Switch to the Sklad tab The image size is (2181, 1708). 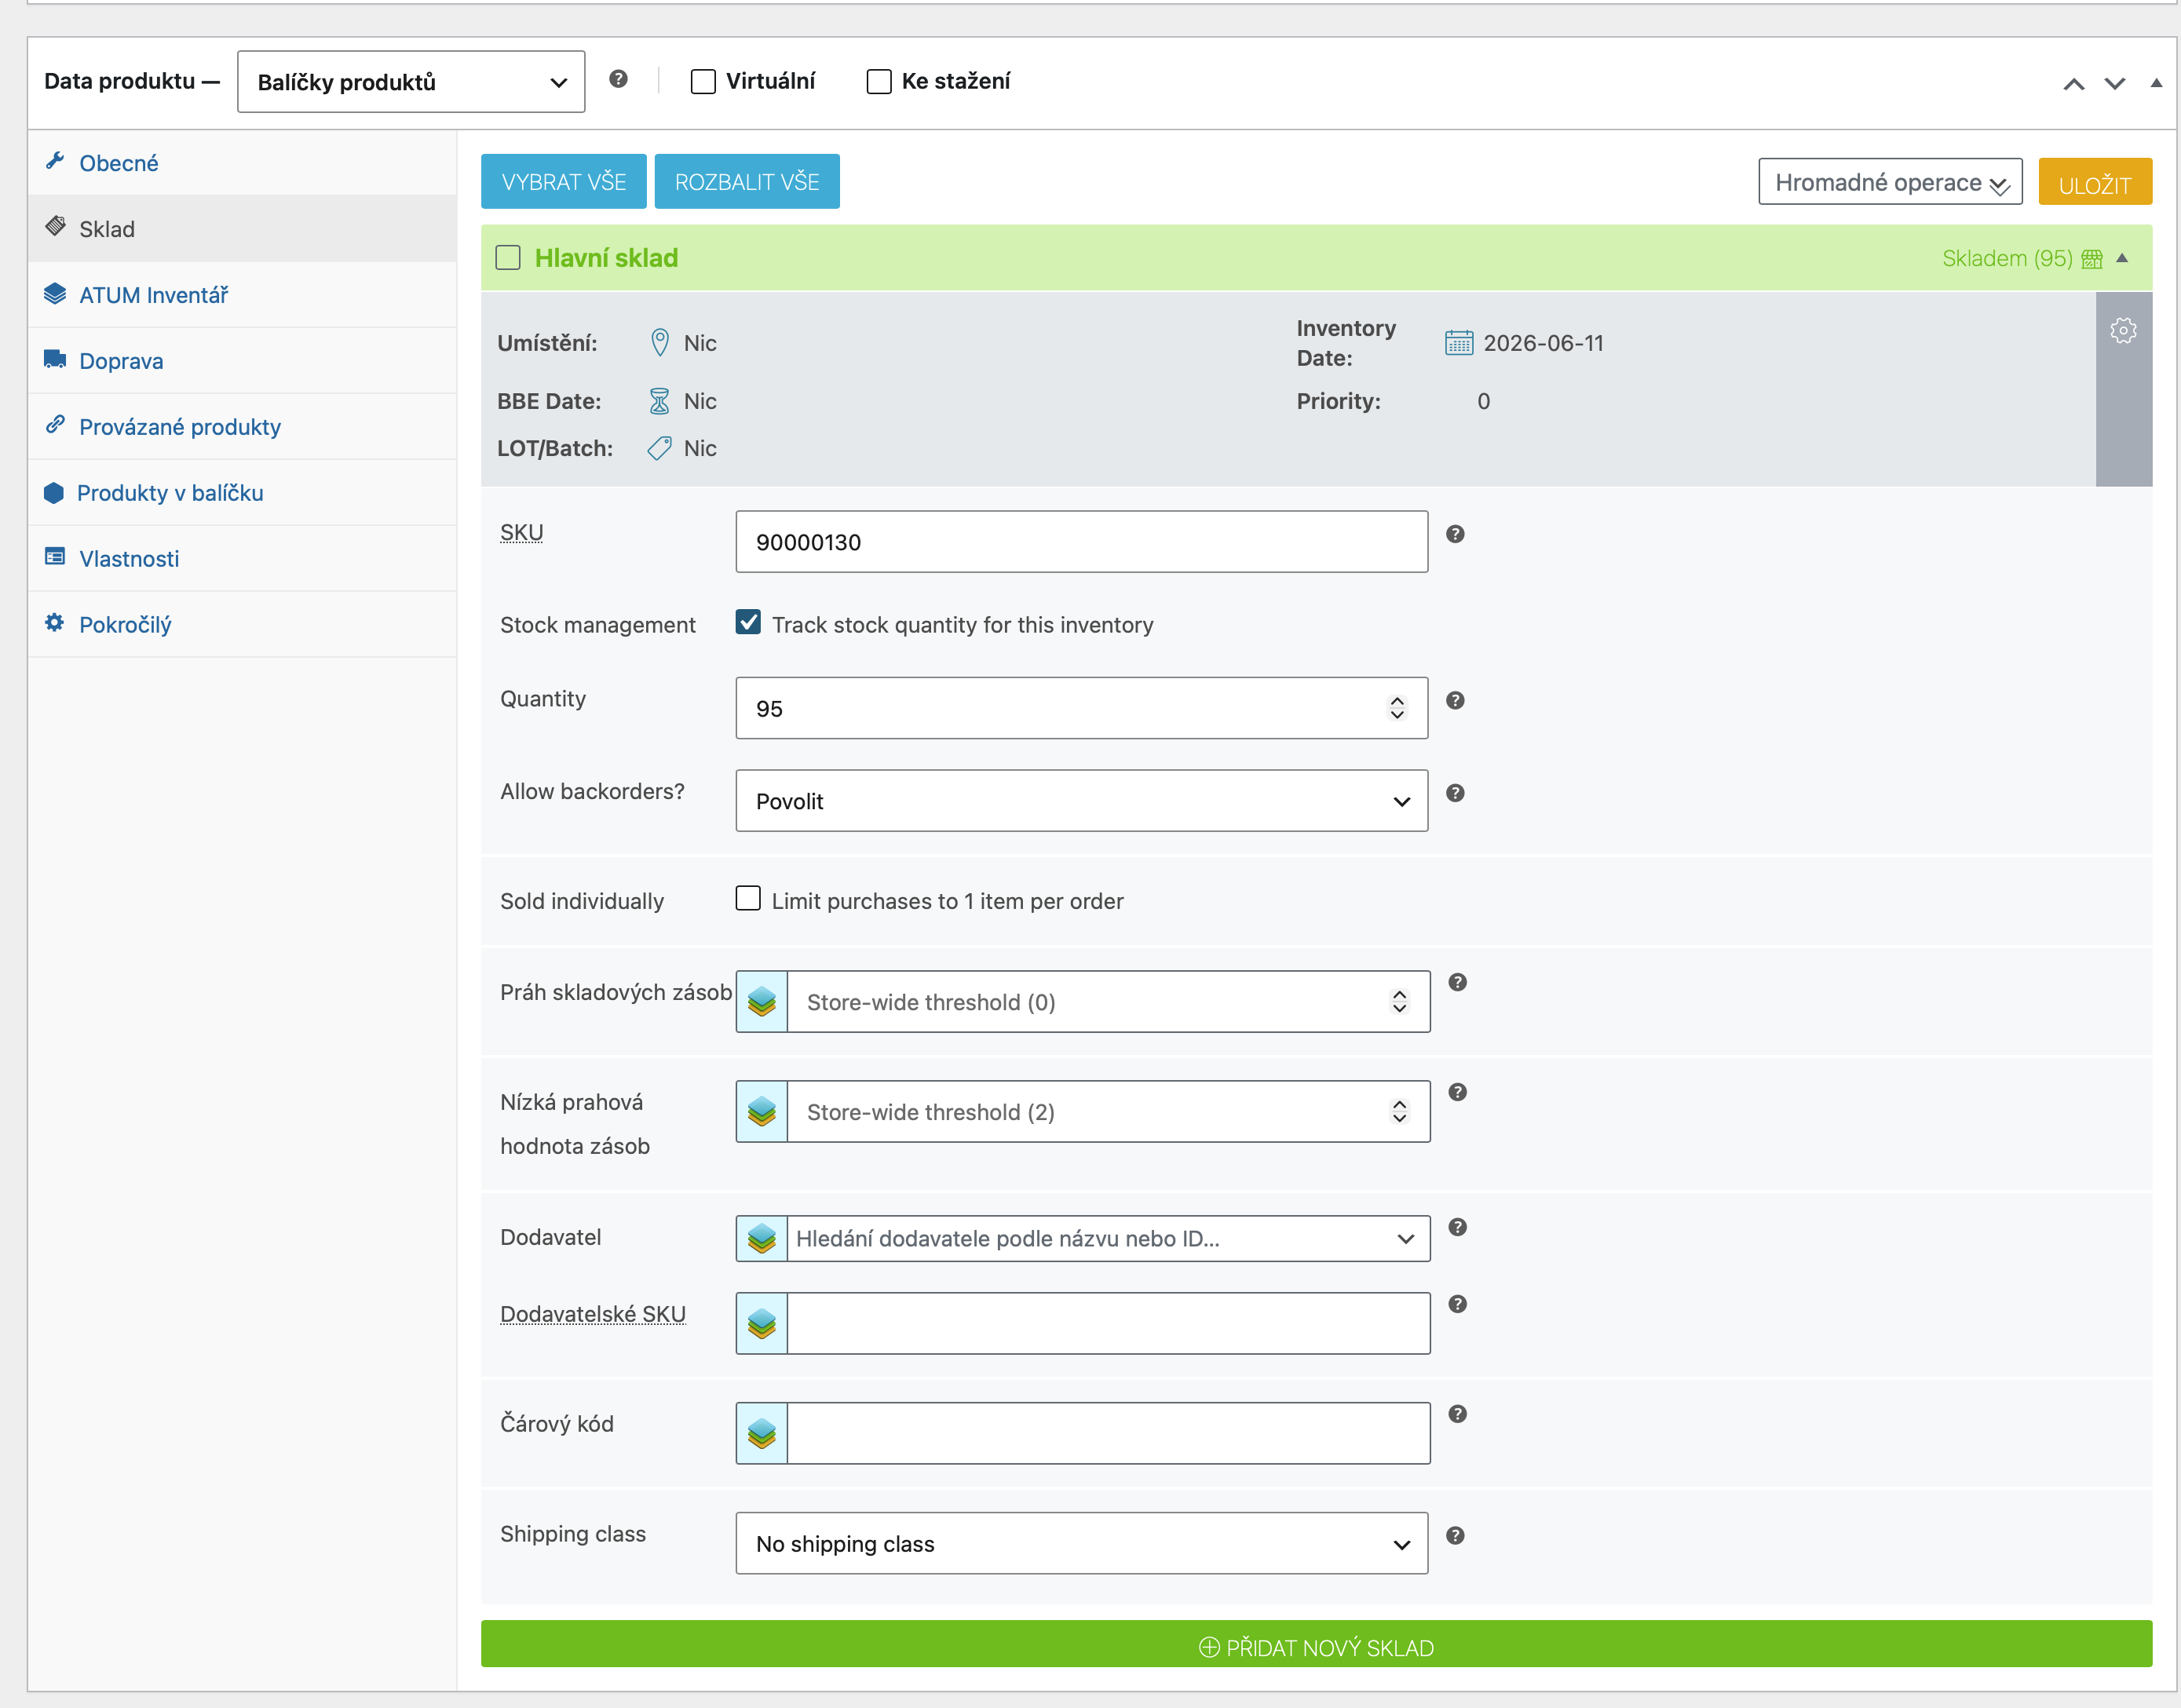click(242, 229)
